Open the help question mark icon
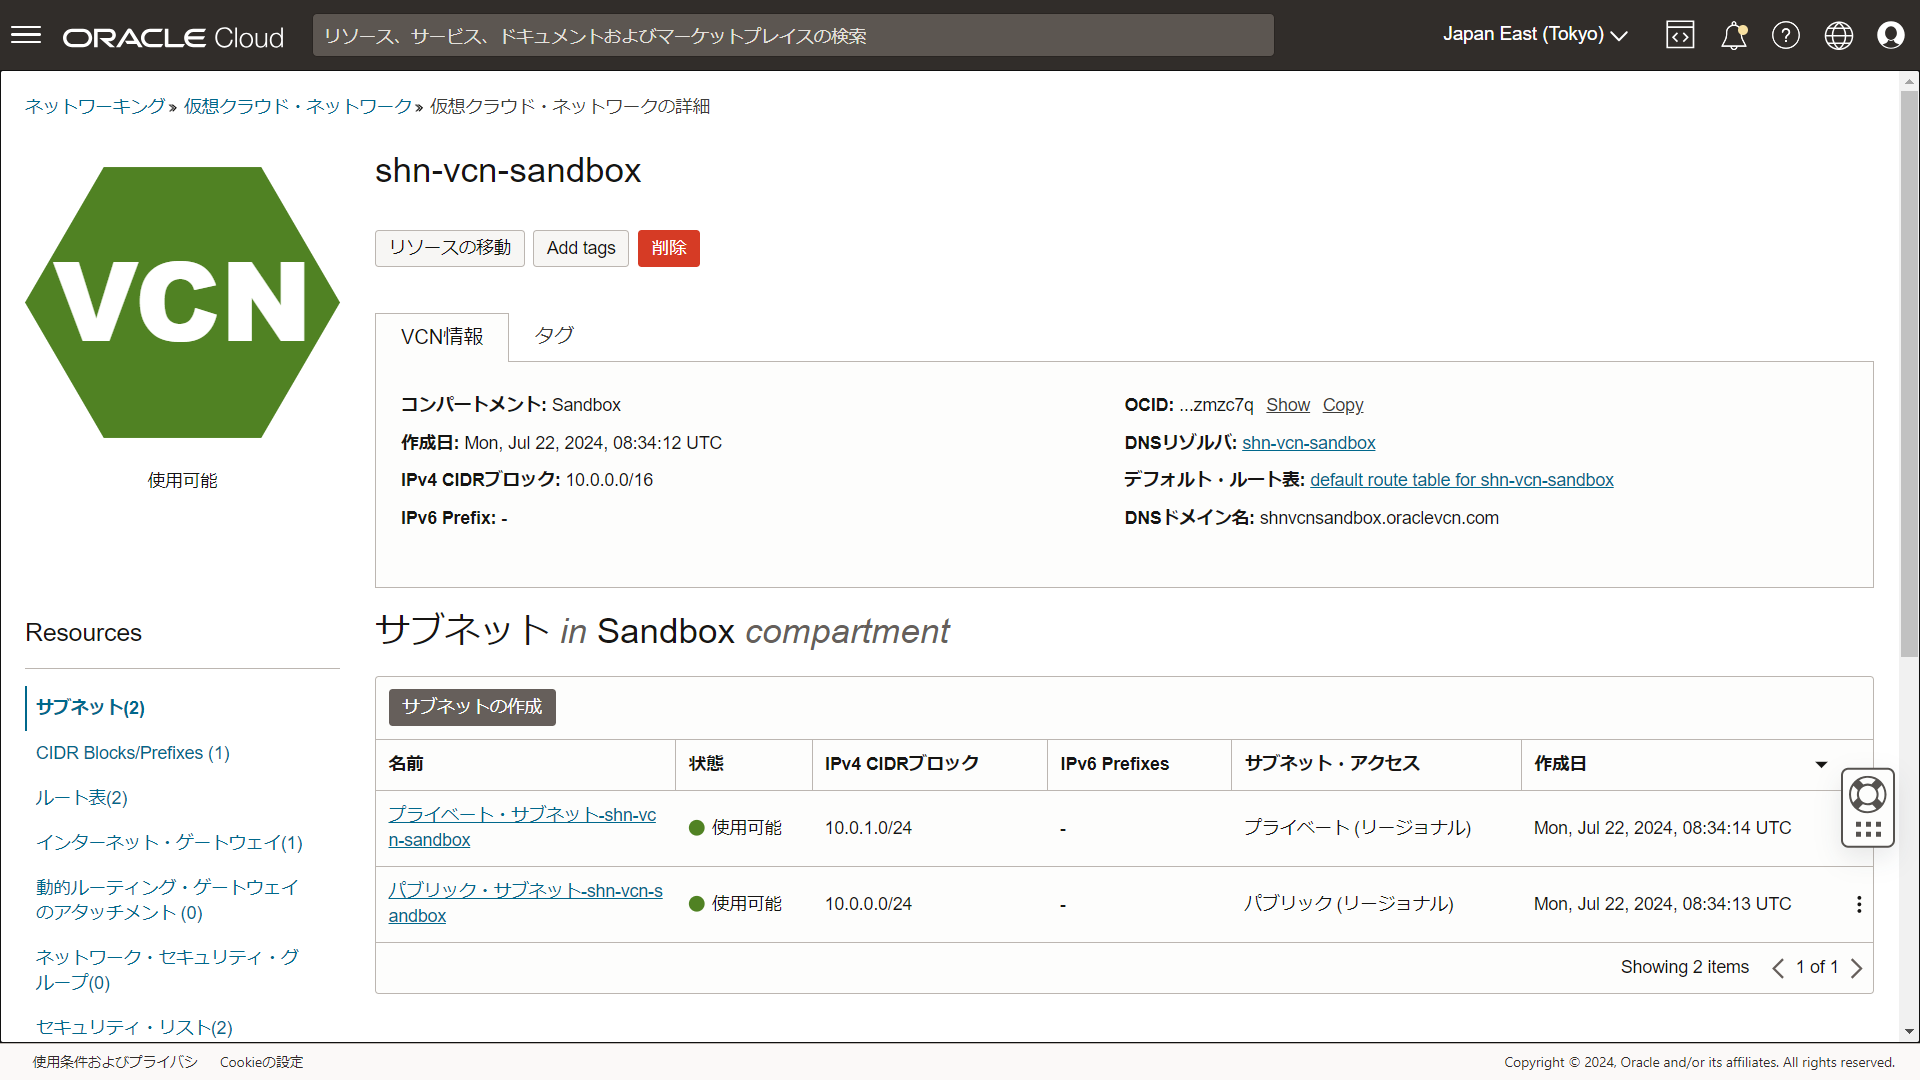The image size is (1920, 1080). [1786, 36]
